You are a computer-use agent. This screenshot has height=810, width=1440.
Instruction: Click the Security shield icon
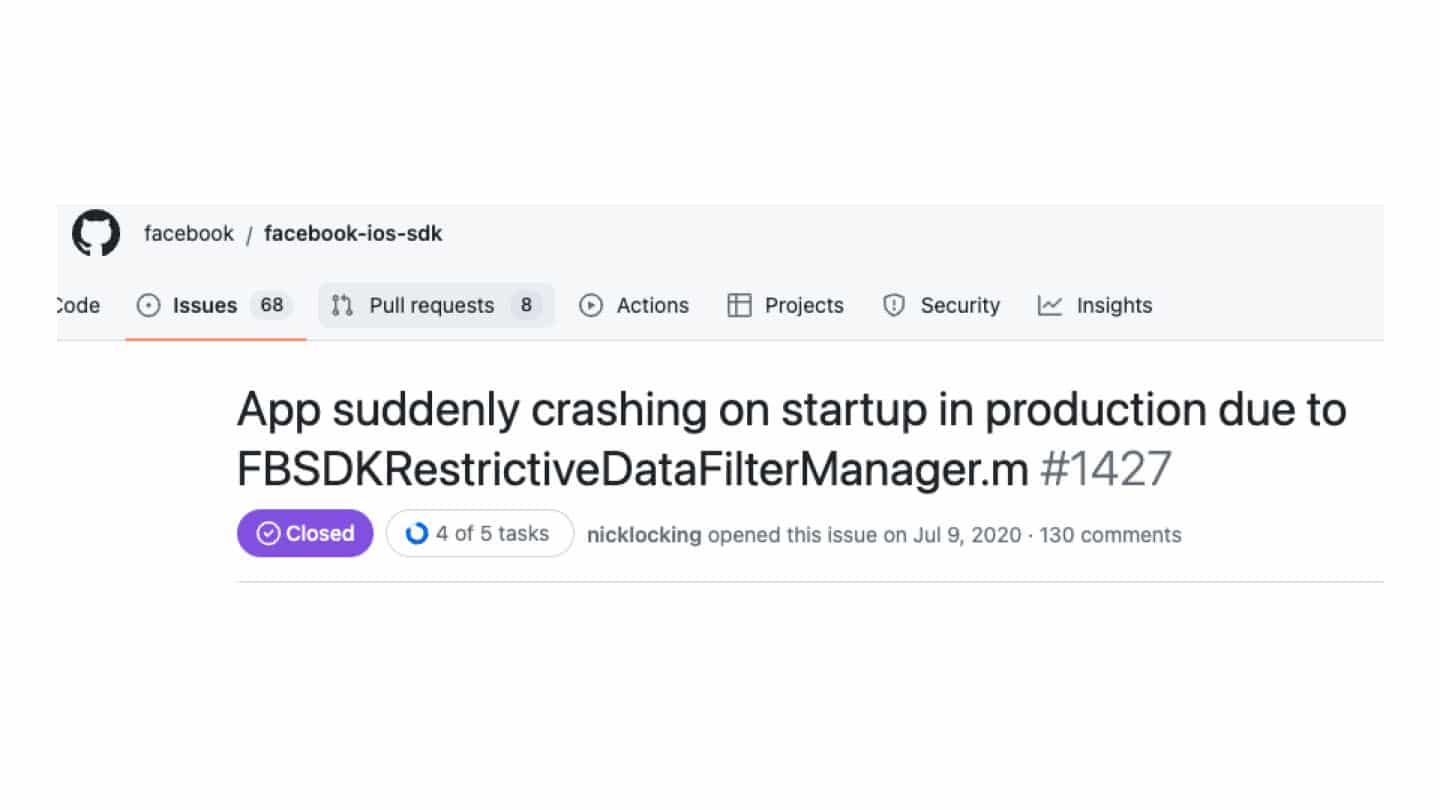tap(893, 306)
